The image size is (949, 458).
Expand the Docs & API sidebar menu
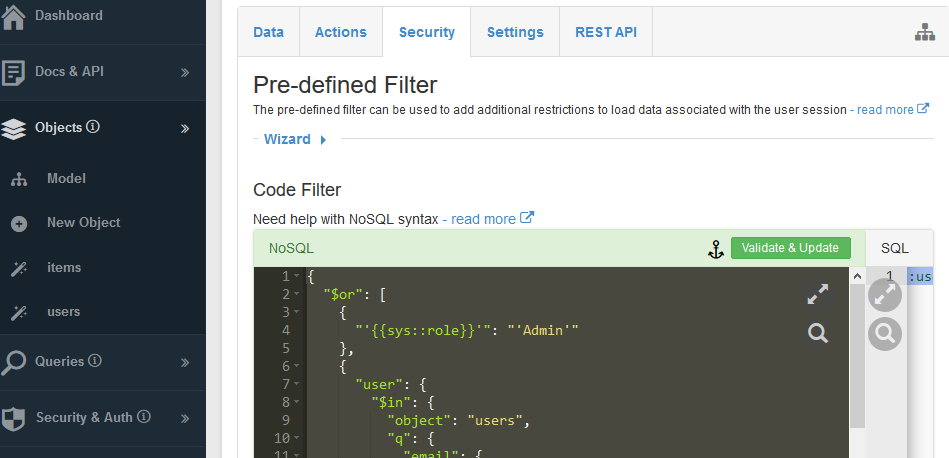coord(185,72)
